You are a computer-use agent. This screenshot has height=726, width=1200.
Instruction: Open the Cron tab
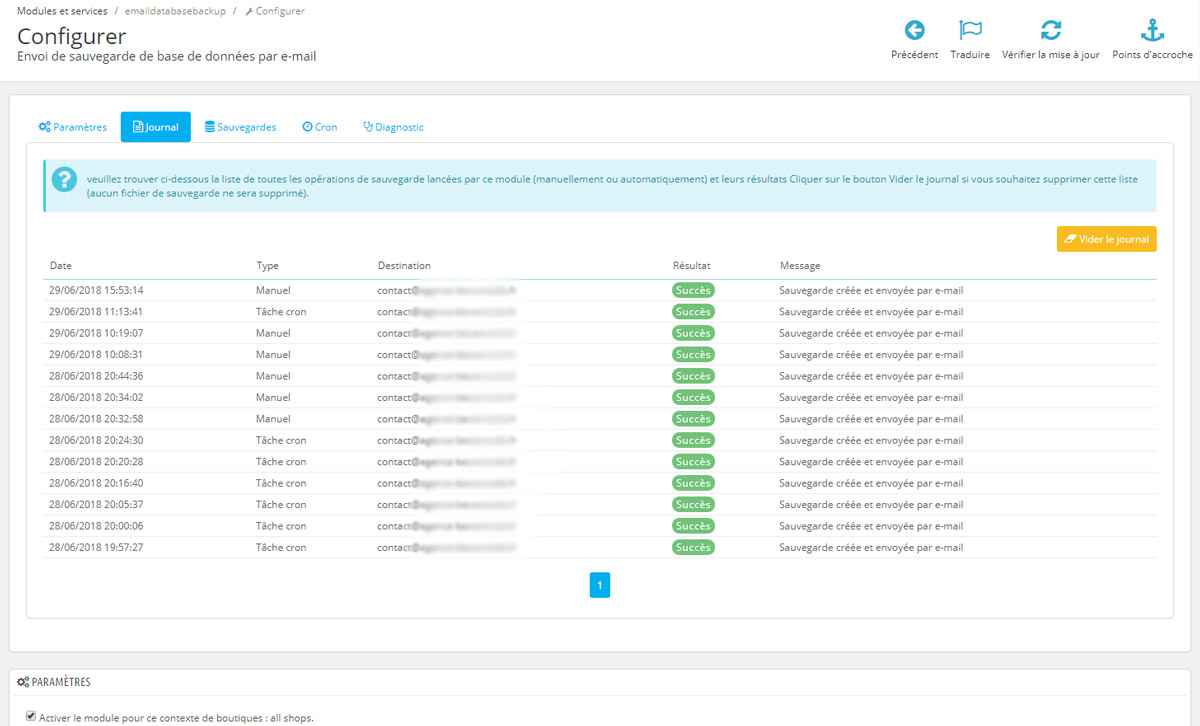pos(319,127)
